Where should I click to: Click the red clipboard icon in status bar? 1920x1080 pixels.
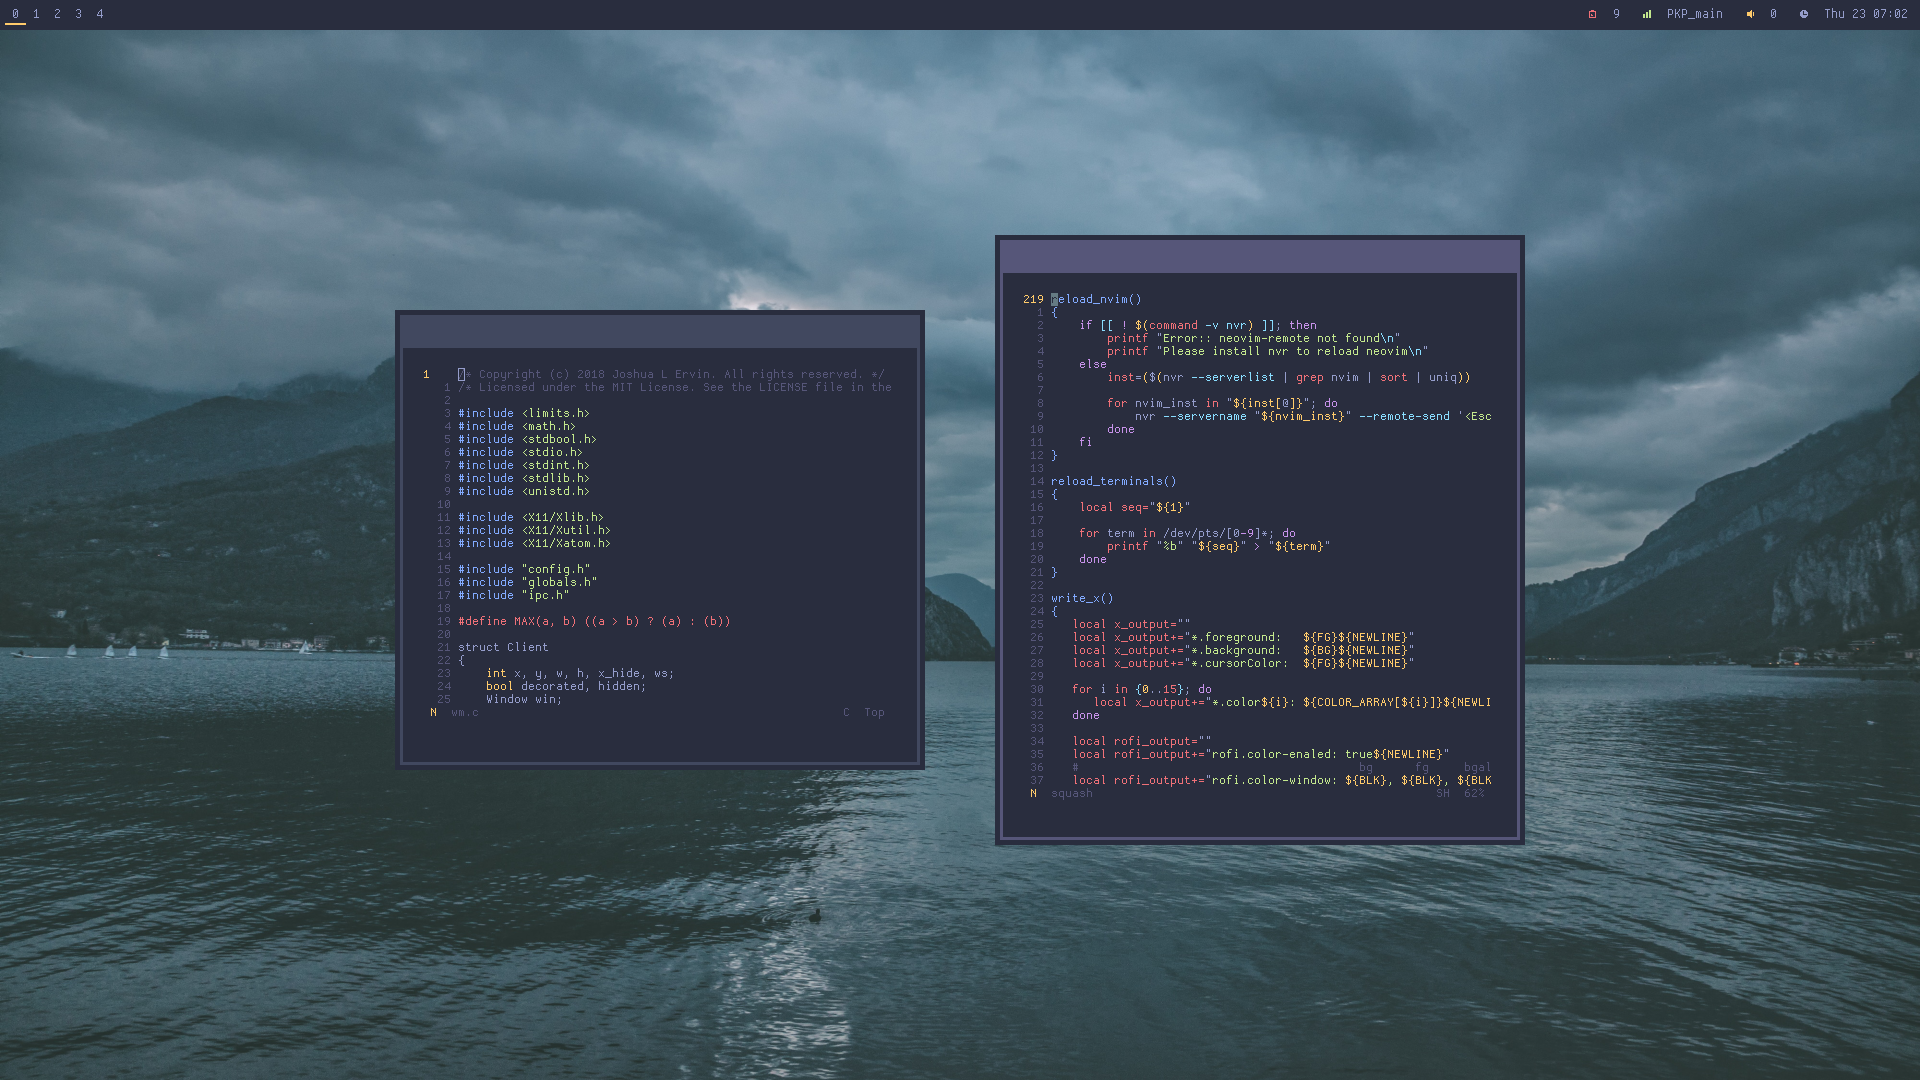pos(1592,14)
